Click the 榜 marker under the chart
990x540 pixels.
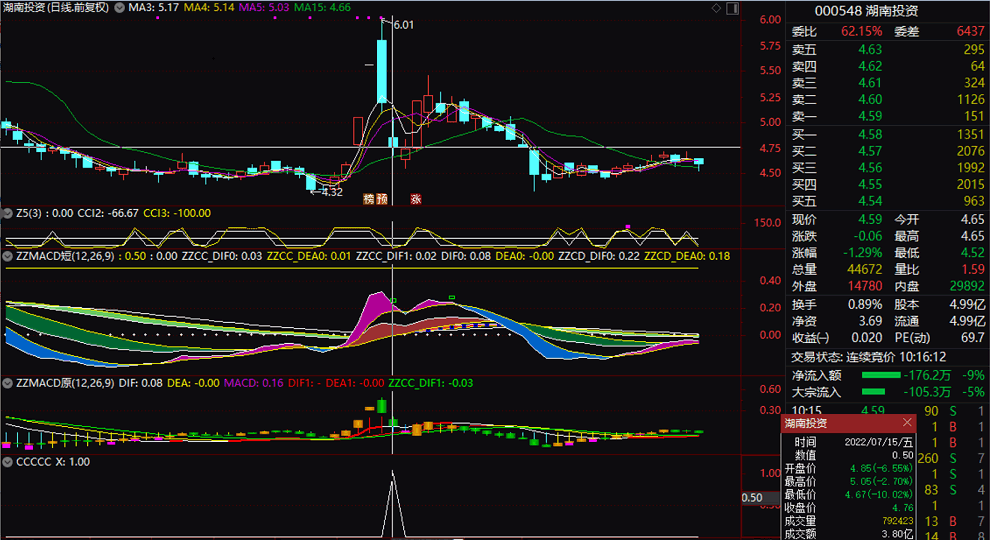click(x=369, y=199)
